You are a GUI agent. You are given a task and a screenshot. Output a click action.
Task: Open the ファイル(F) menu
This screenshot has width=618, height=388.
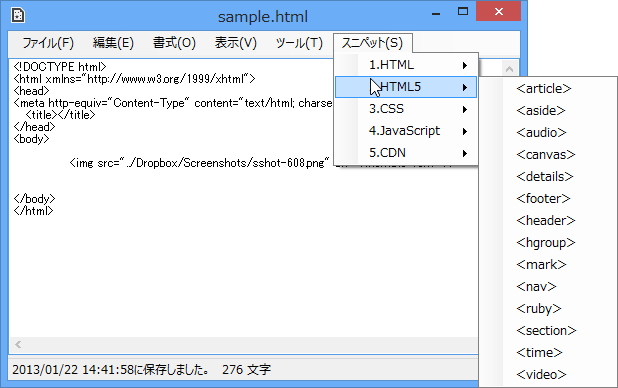tap(48, 43)
